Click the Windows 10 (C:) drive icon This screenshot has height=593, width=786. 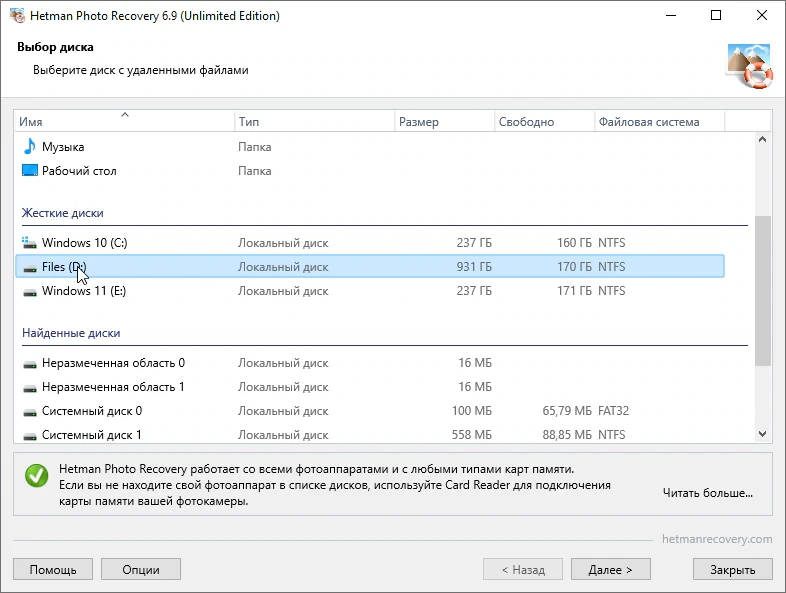(x=30, y=243)
